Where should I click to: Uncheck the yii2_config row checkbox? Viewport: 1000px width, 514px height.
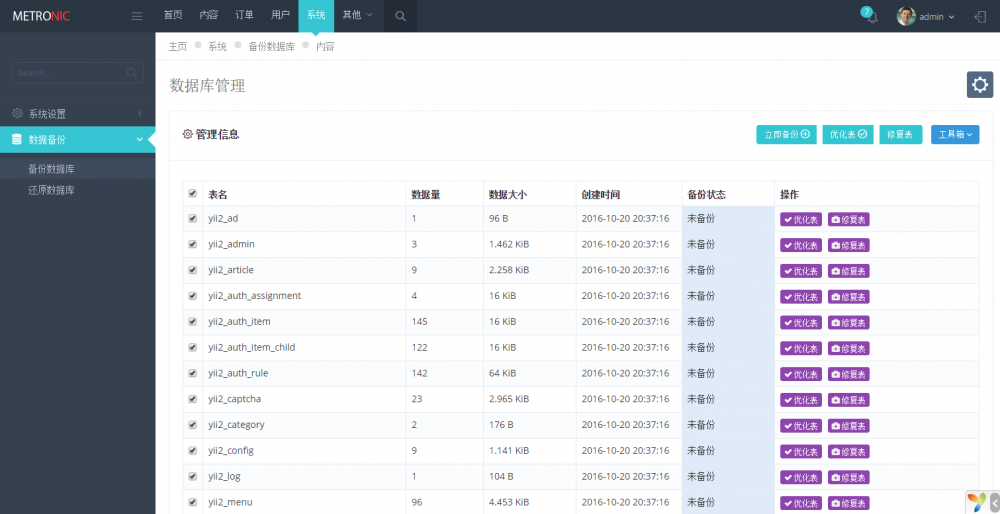click(x=193, y=450)
